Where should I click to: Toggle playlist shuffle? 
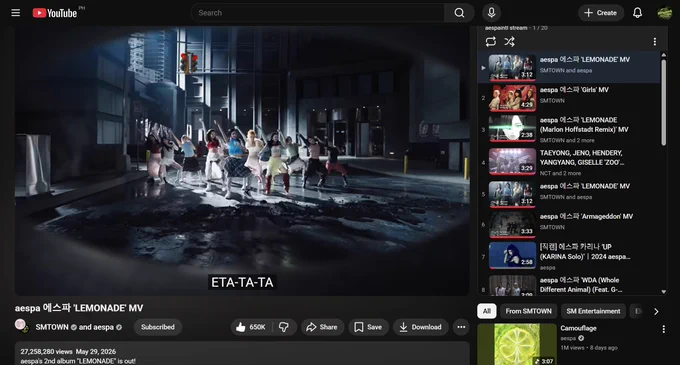509,42
